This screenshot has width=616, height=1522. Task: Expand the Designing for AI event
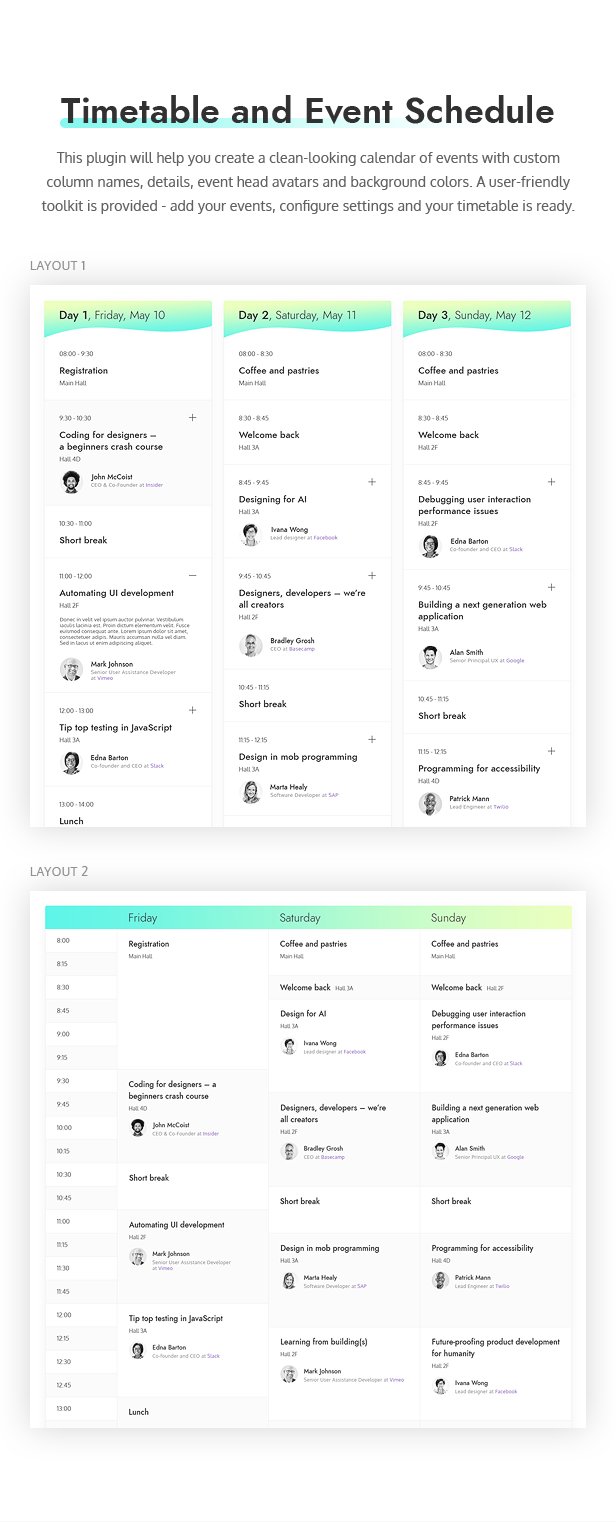[372, 482]
